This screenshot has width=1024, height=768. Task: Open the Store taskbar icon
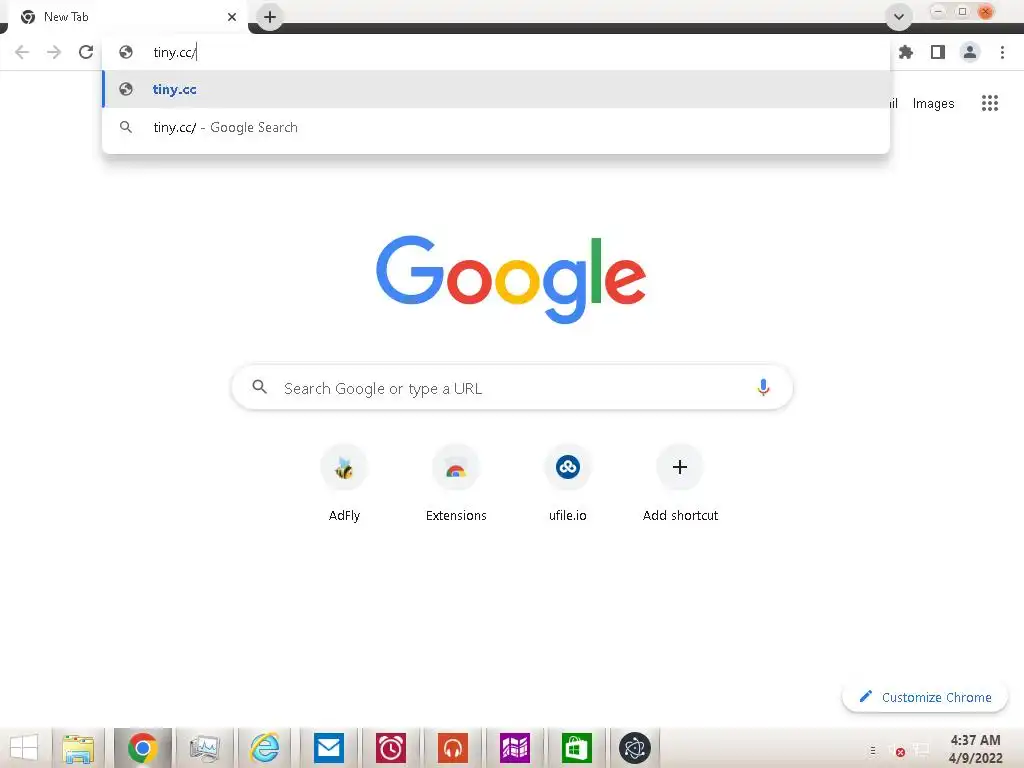(577, 748)
